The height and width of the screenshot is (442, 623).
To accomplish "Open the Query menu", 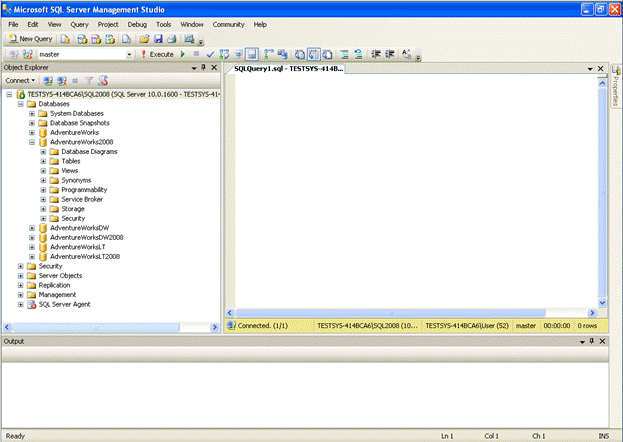I will point(79,24).
